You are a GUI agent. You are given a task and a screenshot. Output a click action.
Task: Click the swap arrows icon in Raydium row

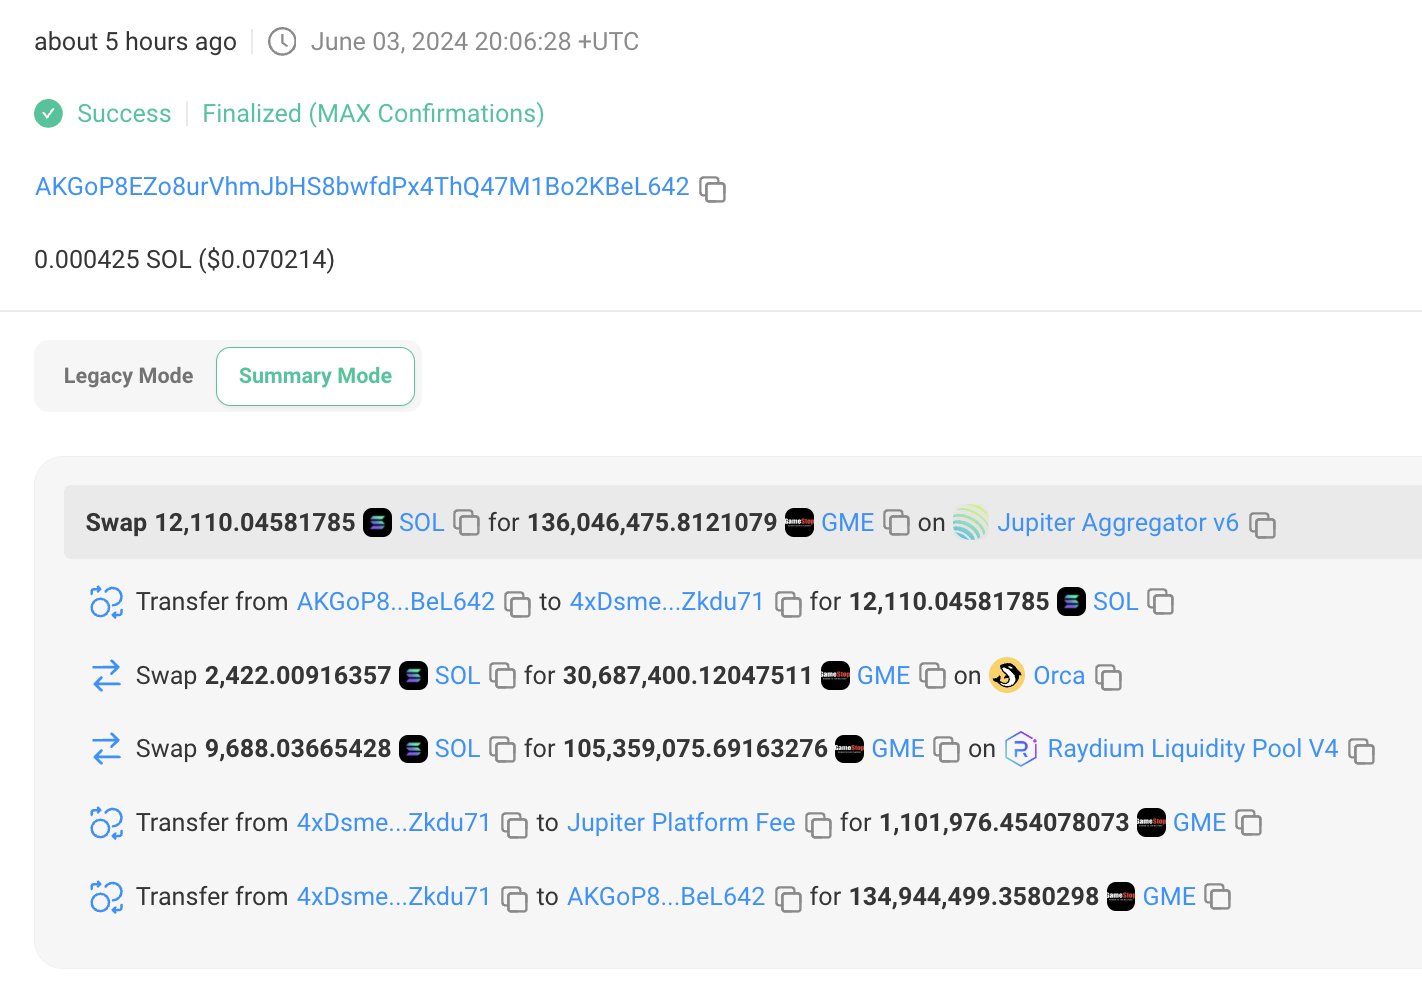coord(106,749)
